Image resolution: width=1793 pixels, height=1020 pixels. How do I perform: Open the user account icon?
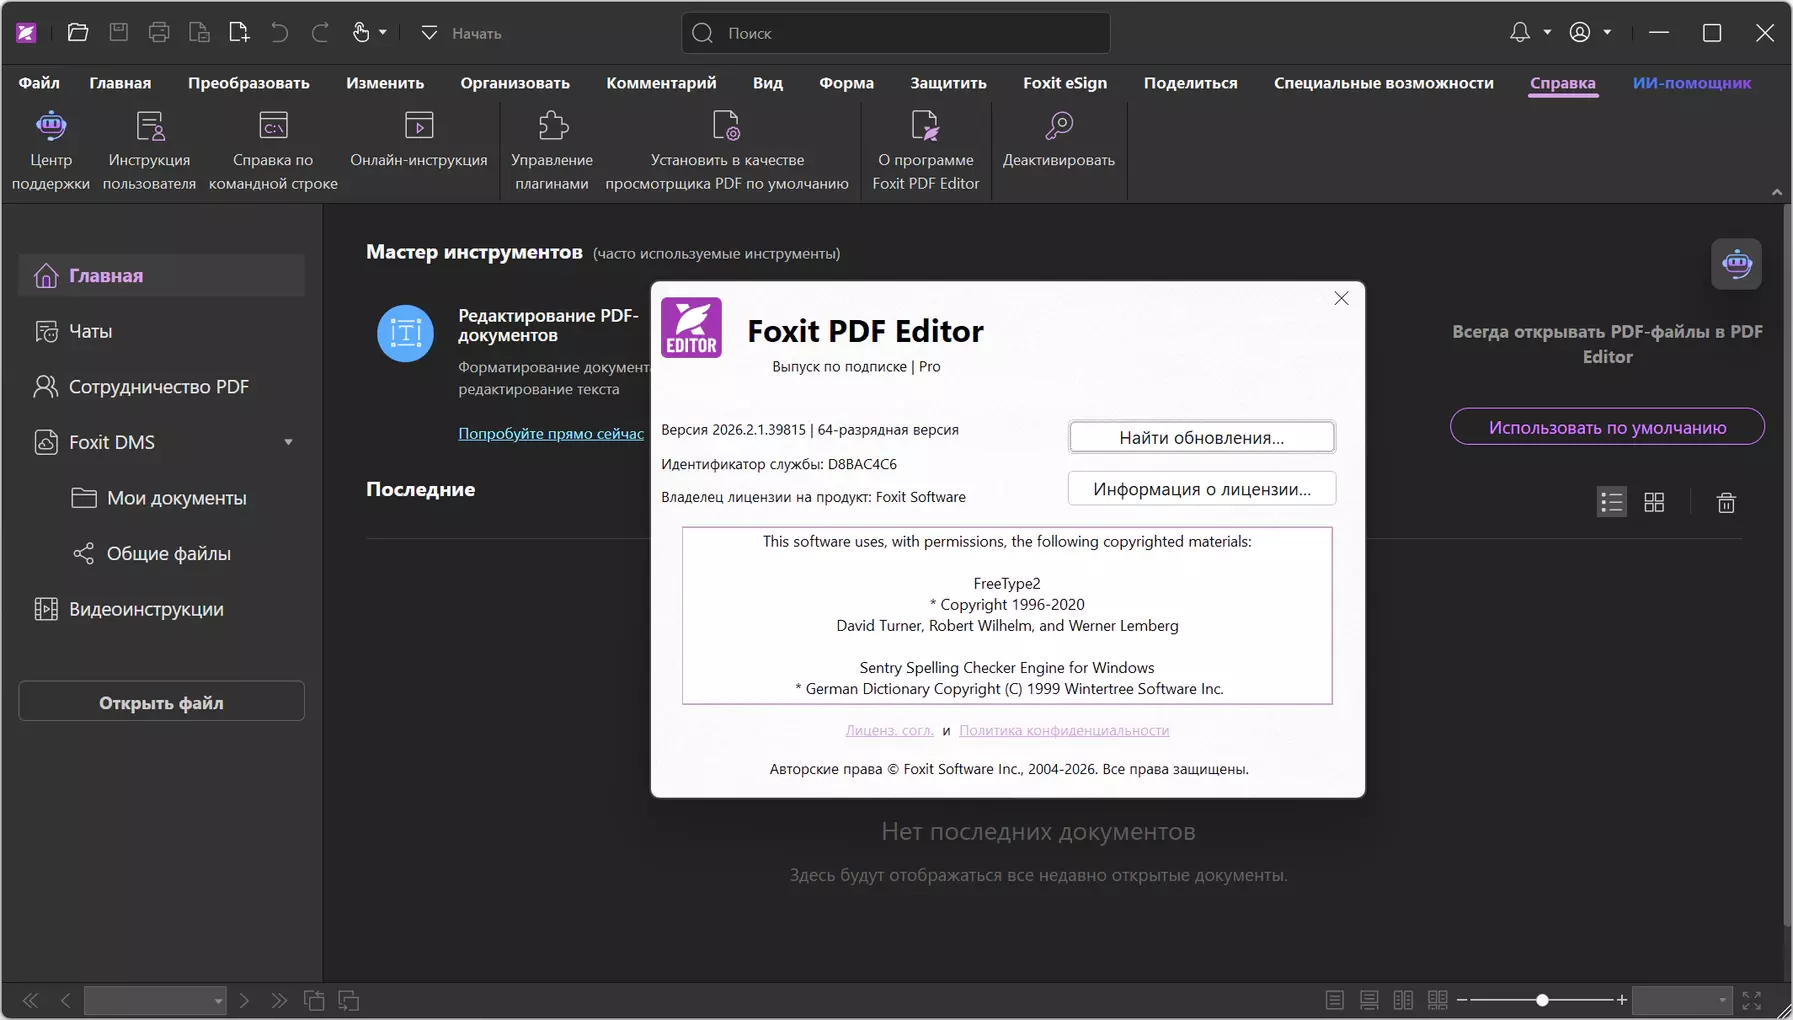click(x=1580, y=33)
